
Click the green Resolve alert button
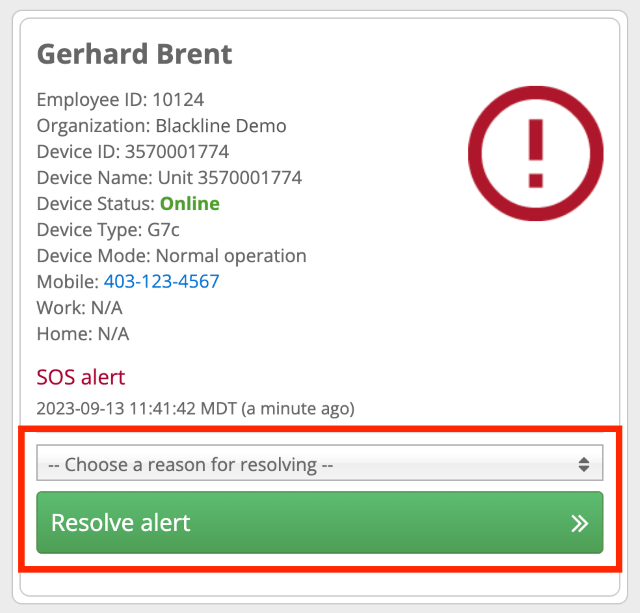coord(320,523)
